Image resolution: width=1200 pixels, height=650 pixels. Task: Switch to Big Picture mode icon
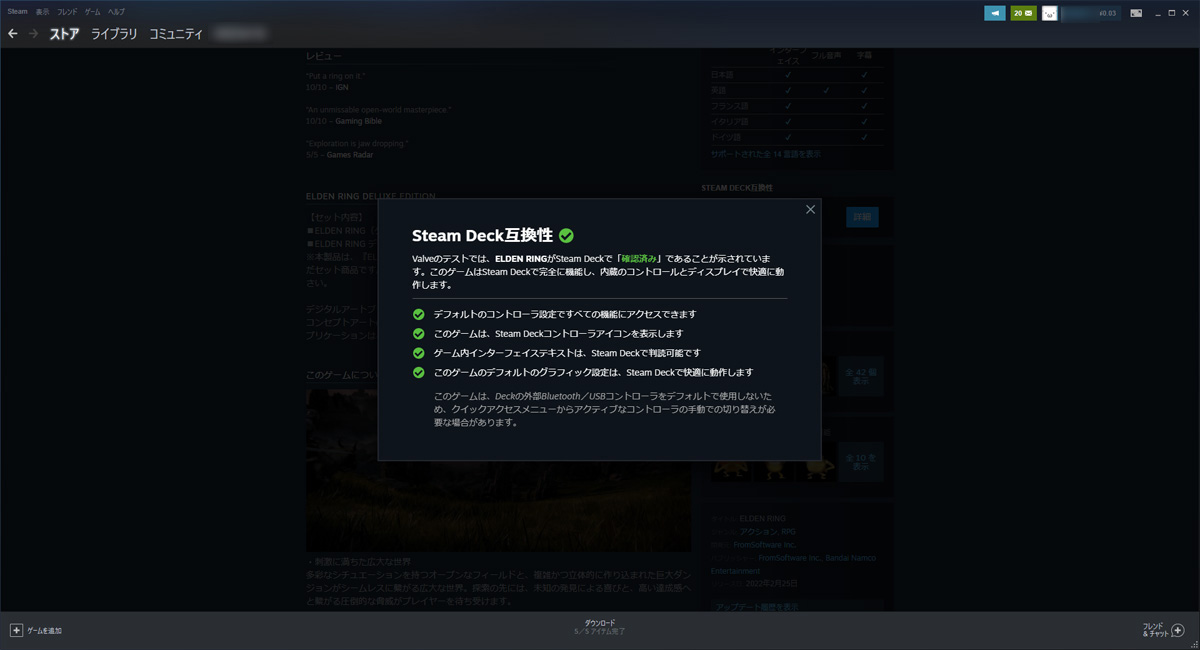tap(1135, 13)
